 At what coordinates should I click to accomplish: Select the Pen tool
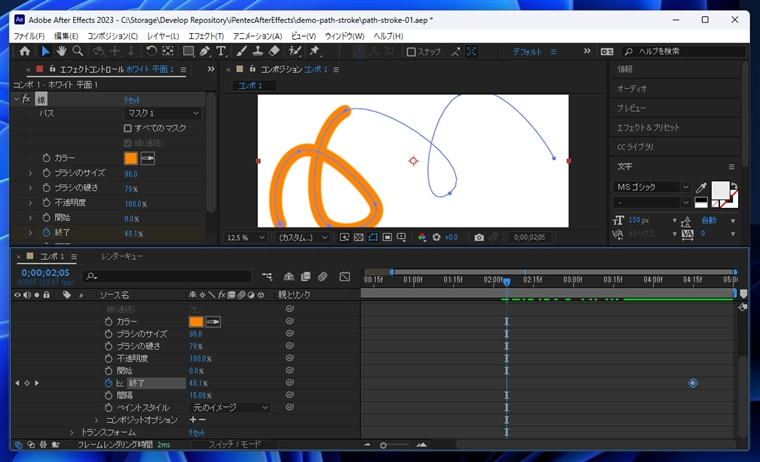coord(205,51)
